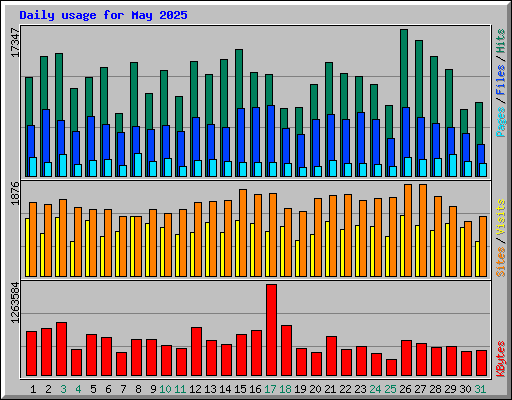This screenshot has height=400, width=512.
Task: Select the day 31 label on the axis
Action: [x=480, y=389]
